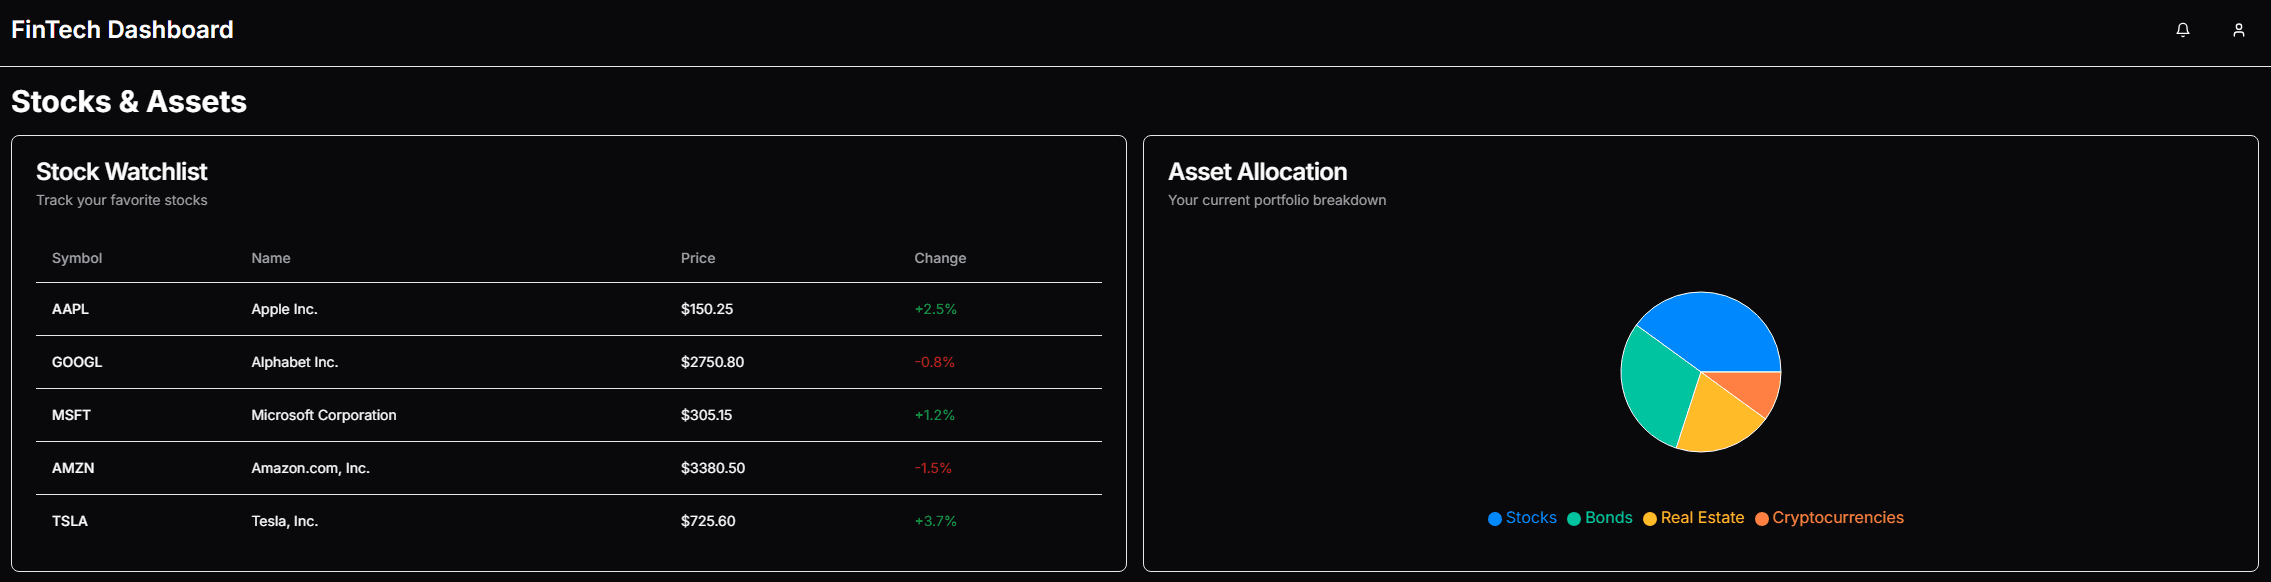Click the FinTech Dashboard title

[122, 30]
